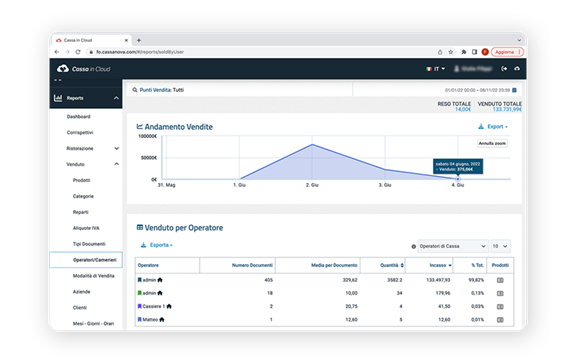Image resolution: width=576 pixels, height=362 pixels.
Task: Reload the page in browser toolbar
Action: click(78, 52)
